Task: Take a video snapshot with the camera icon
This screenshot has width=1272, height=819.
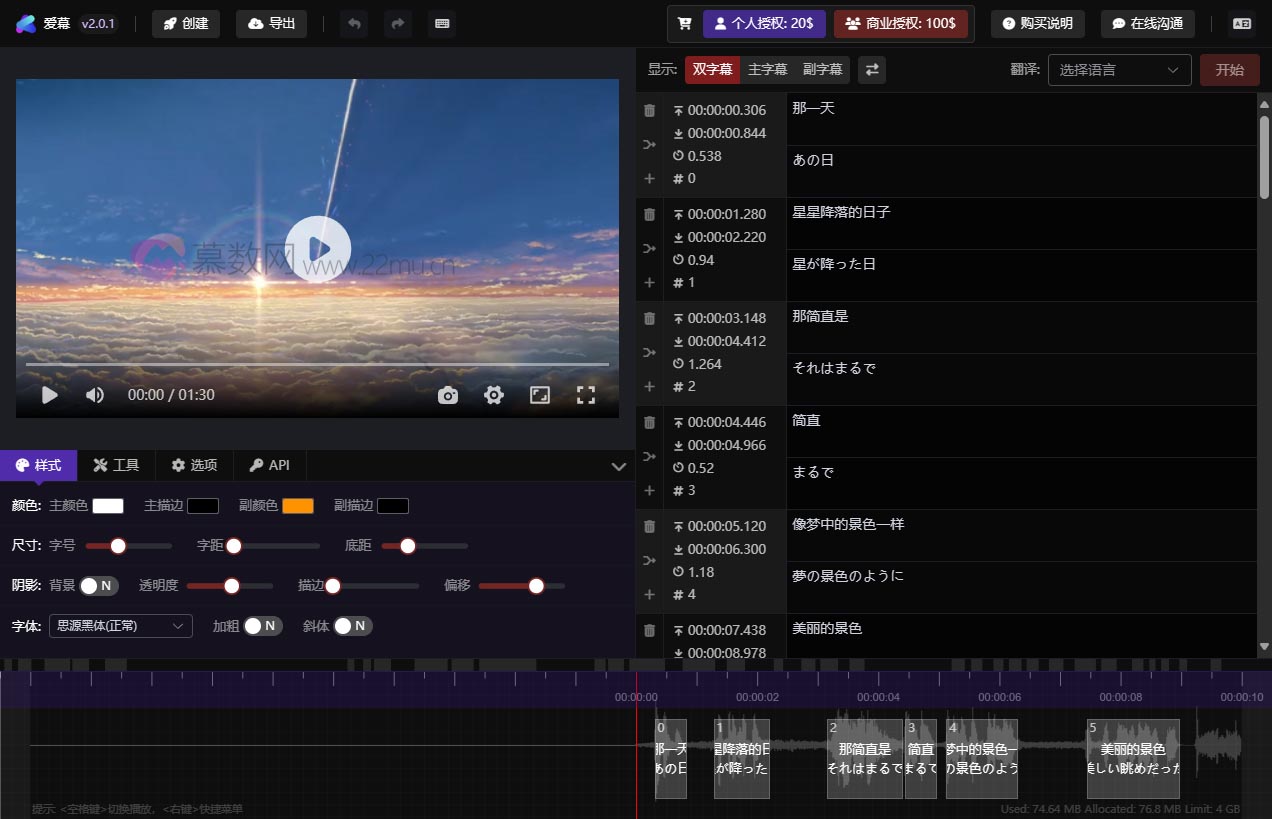Action: [447, 395]
